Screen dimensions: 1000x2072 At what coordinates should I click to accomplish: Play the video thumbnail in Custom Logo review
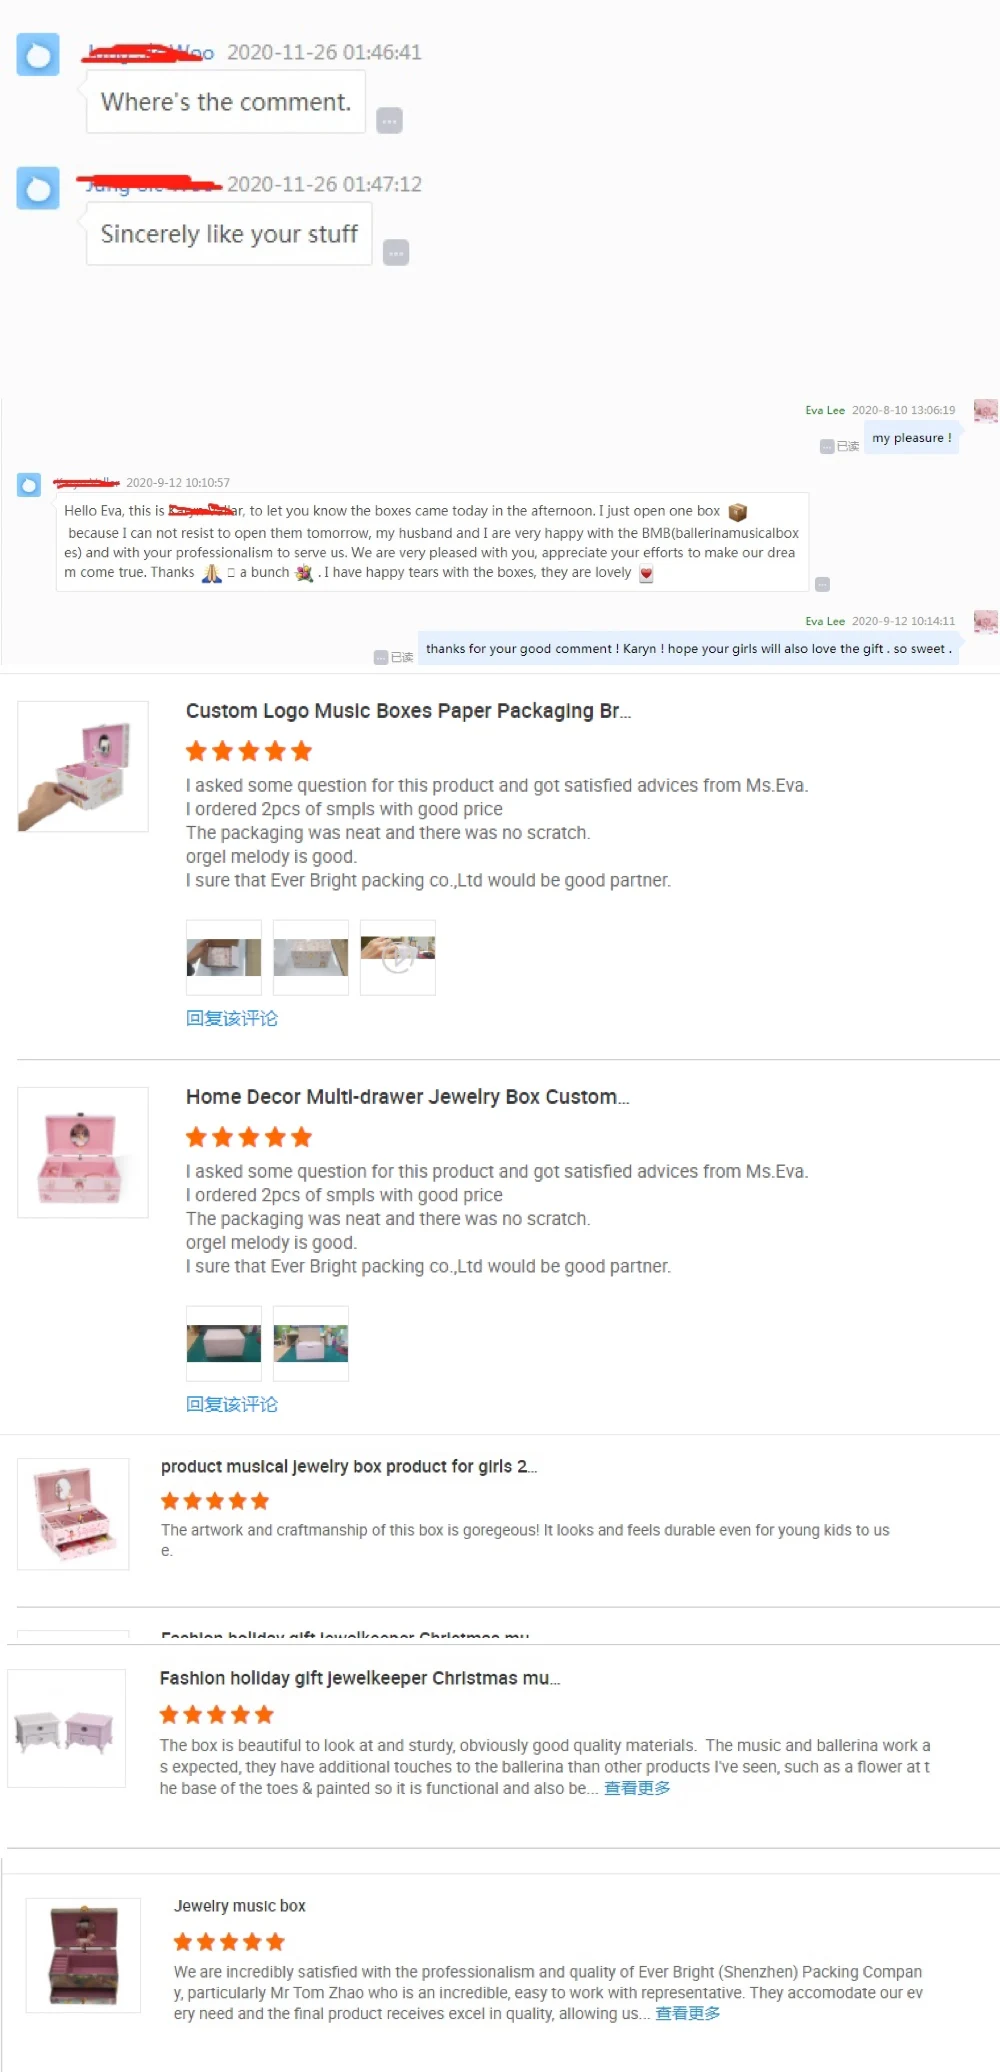point(398,957)
